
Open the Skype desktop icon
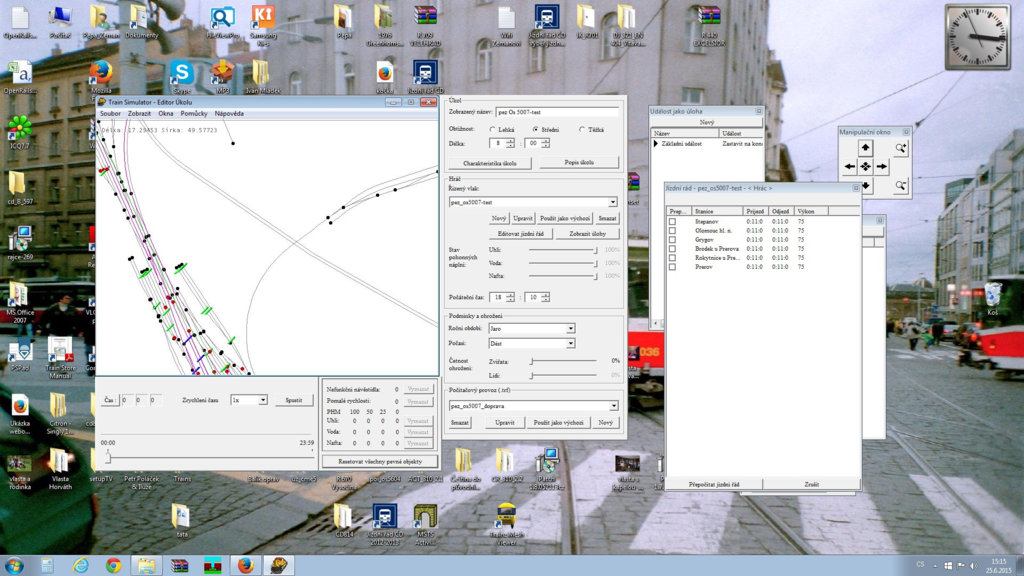tap(181, 74)
